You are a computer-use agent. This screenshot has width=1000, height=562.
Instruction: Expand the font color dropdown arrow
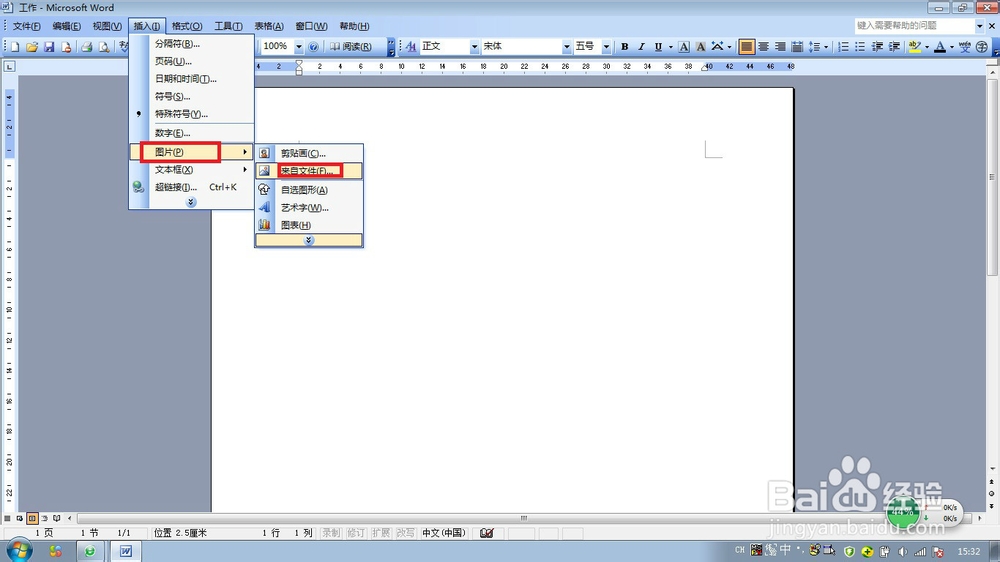(952, 47)
